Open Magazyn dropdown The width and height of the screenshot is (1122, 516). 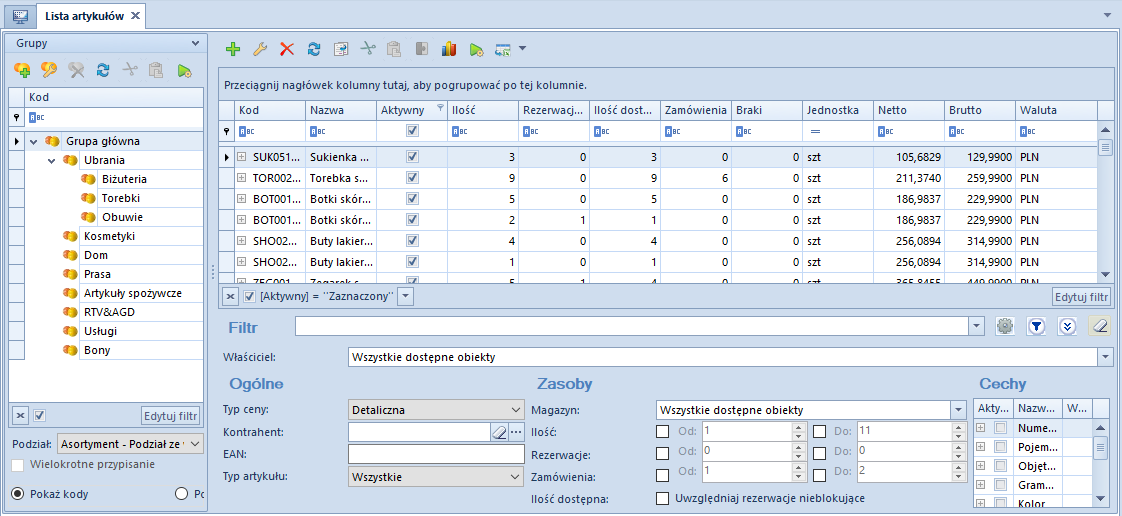coord(959,410)
